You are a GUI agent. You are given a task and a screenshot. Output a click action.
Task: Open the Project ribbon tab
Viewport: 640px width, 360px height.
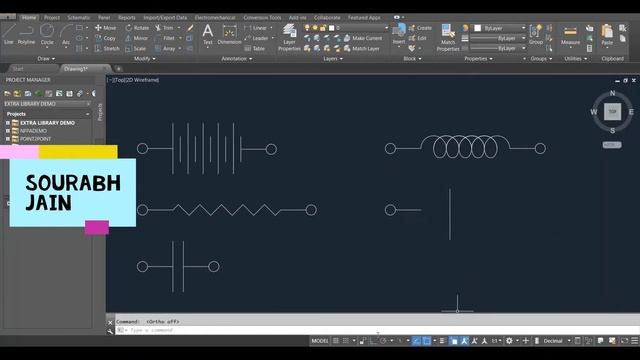pos(52,18)
